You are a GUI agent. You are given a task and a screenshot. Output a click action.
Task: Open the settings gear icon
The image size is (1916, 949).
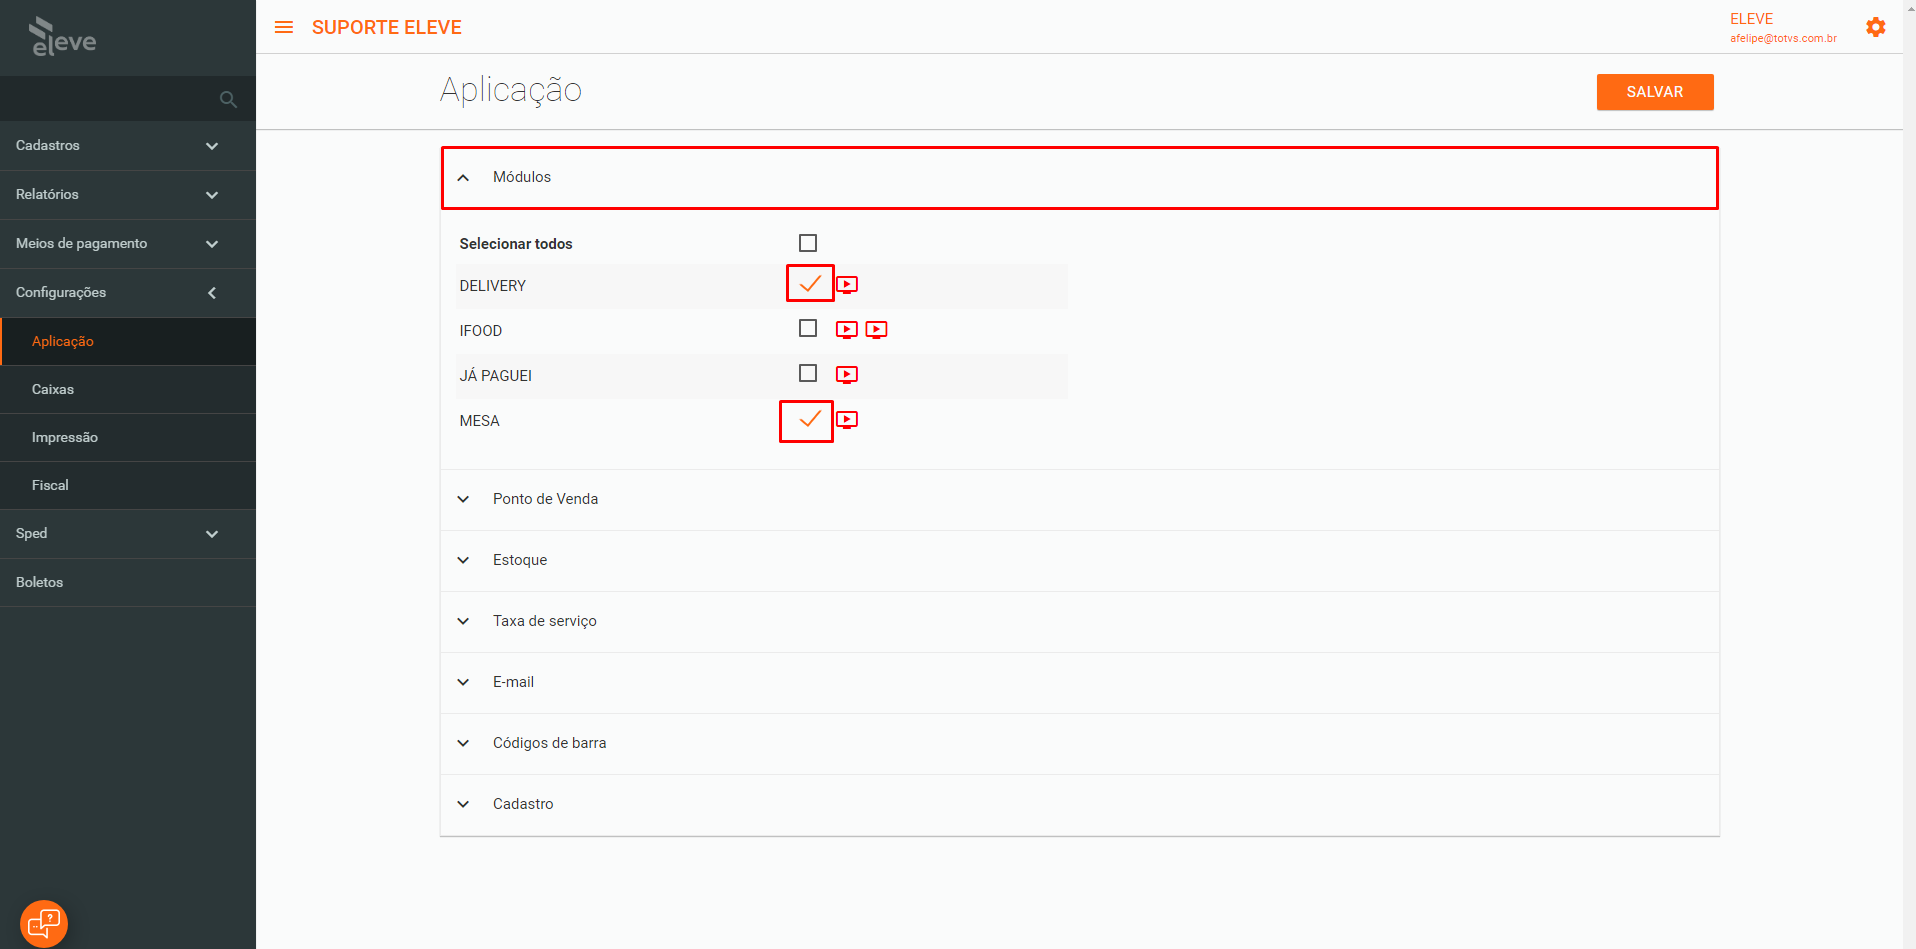click(1876, 27)
